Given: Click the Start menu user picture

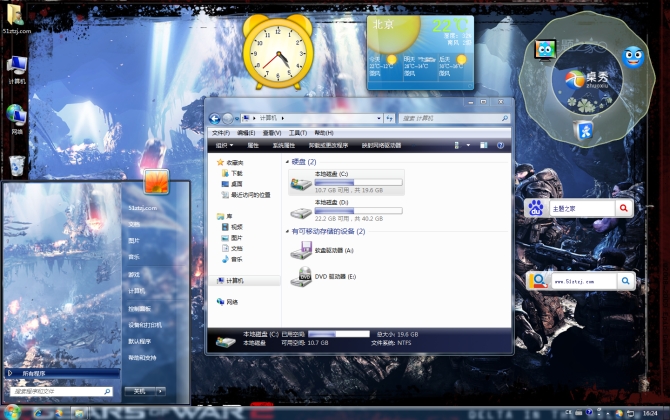Looking at the screenshot, I should (156, 182).
